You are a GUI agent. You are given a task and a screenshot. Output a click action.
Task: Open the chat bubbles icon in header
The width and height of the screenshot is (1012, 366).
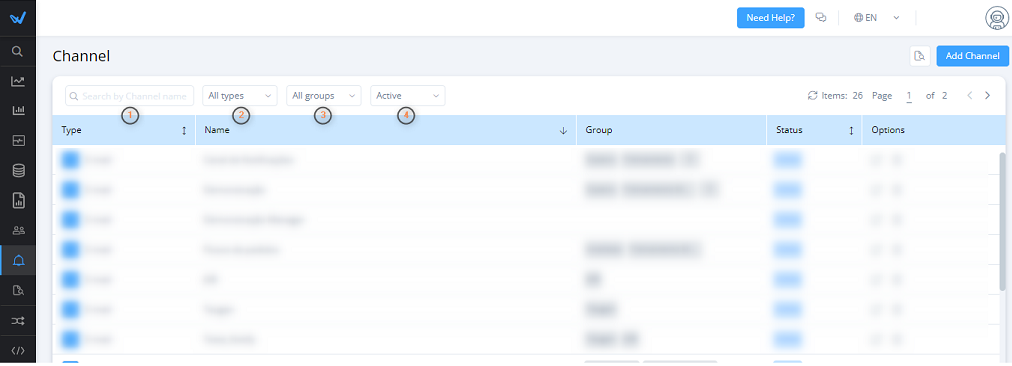click(x=821, y=18)
